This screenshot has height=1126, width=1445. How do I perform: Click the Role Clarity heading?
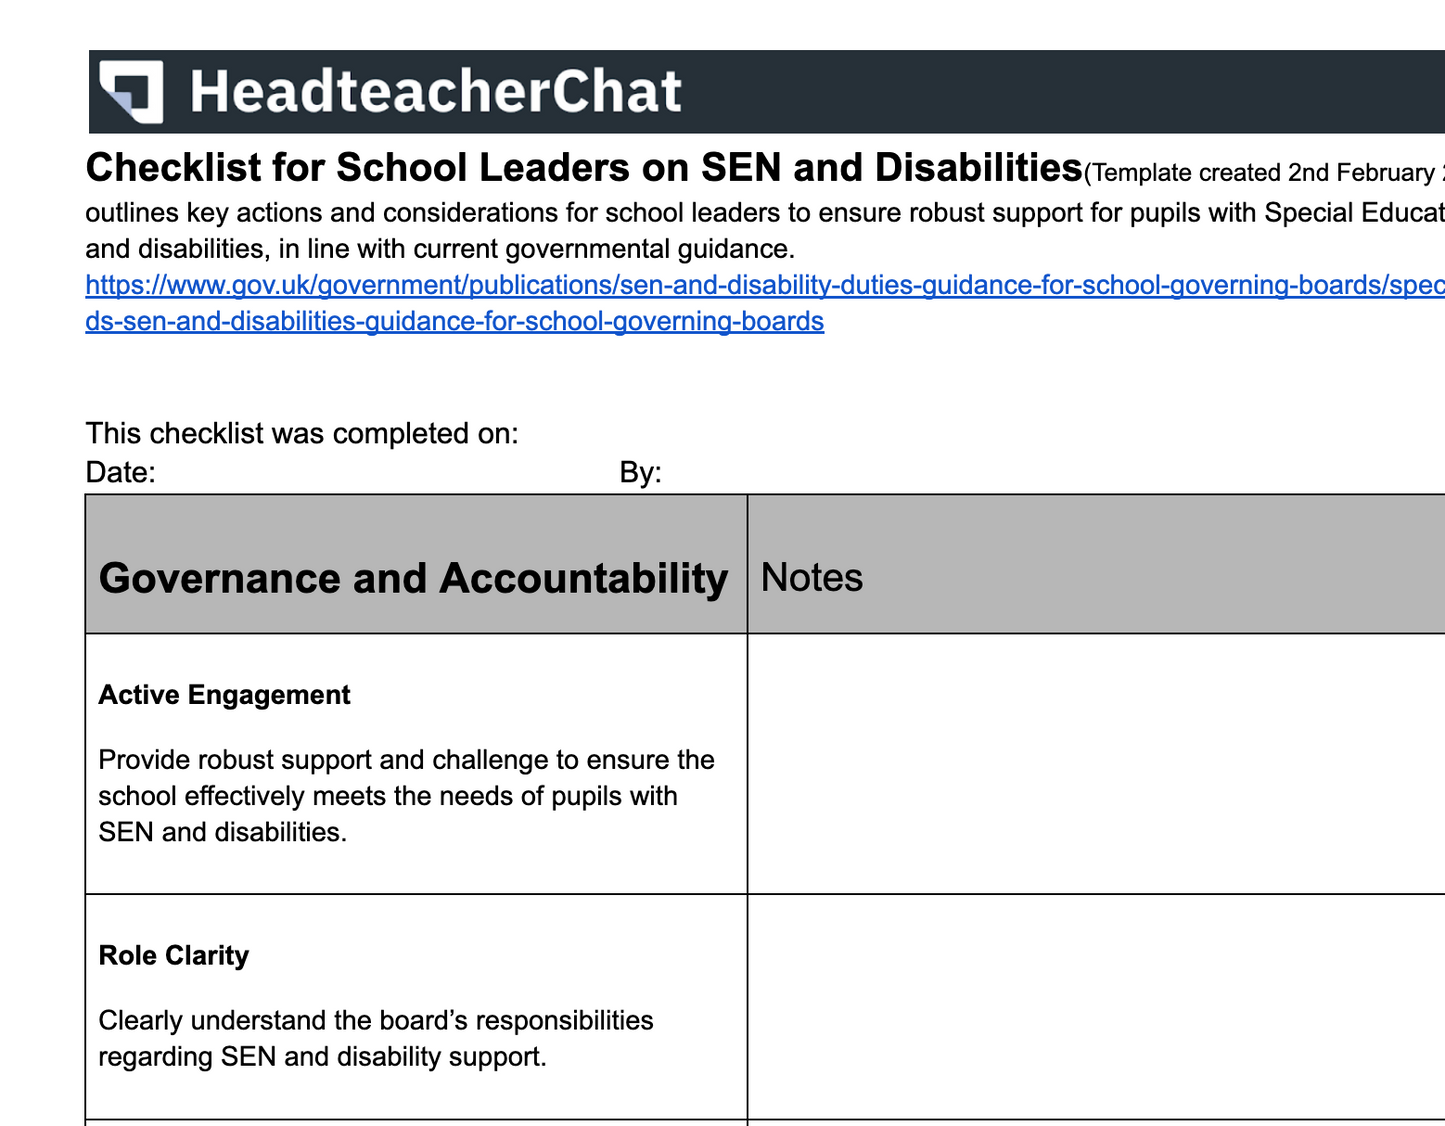[x=174, y=955]
